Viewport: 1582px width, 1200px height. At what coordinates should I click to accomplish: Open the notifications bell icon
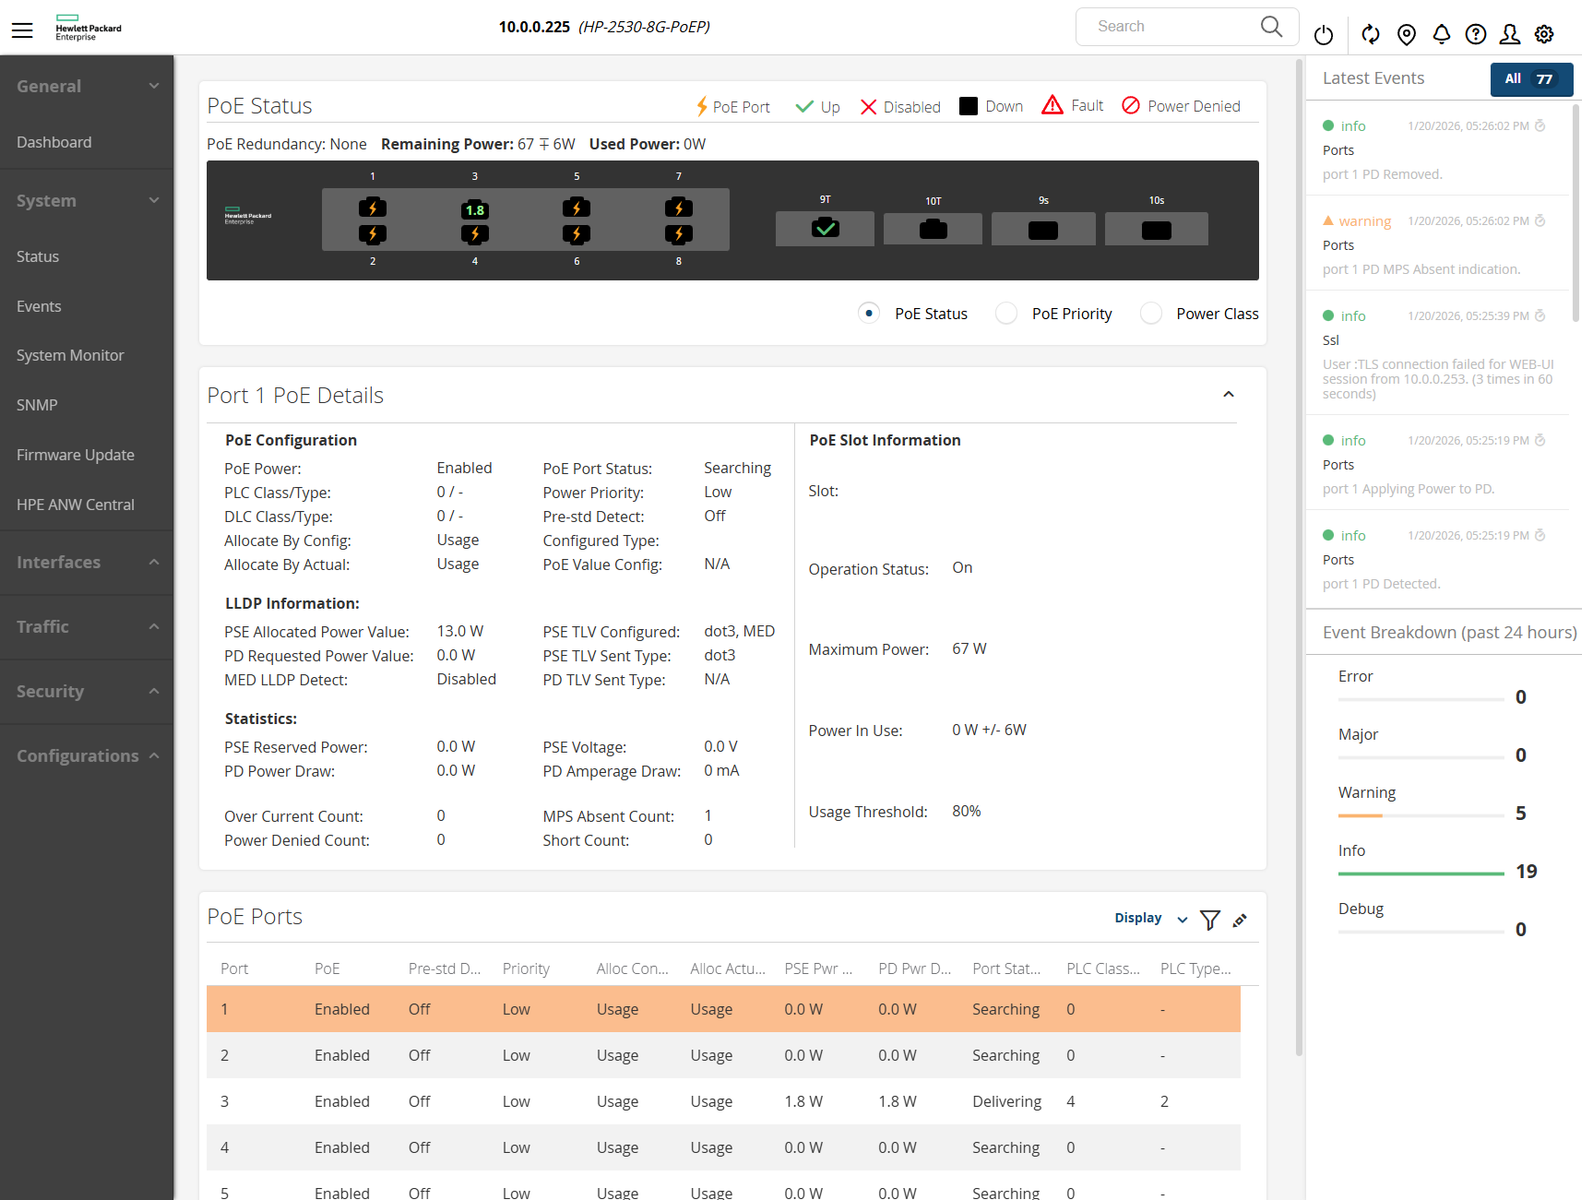pyautogui.click(x=1441, y=35)
